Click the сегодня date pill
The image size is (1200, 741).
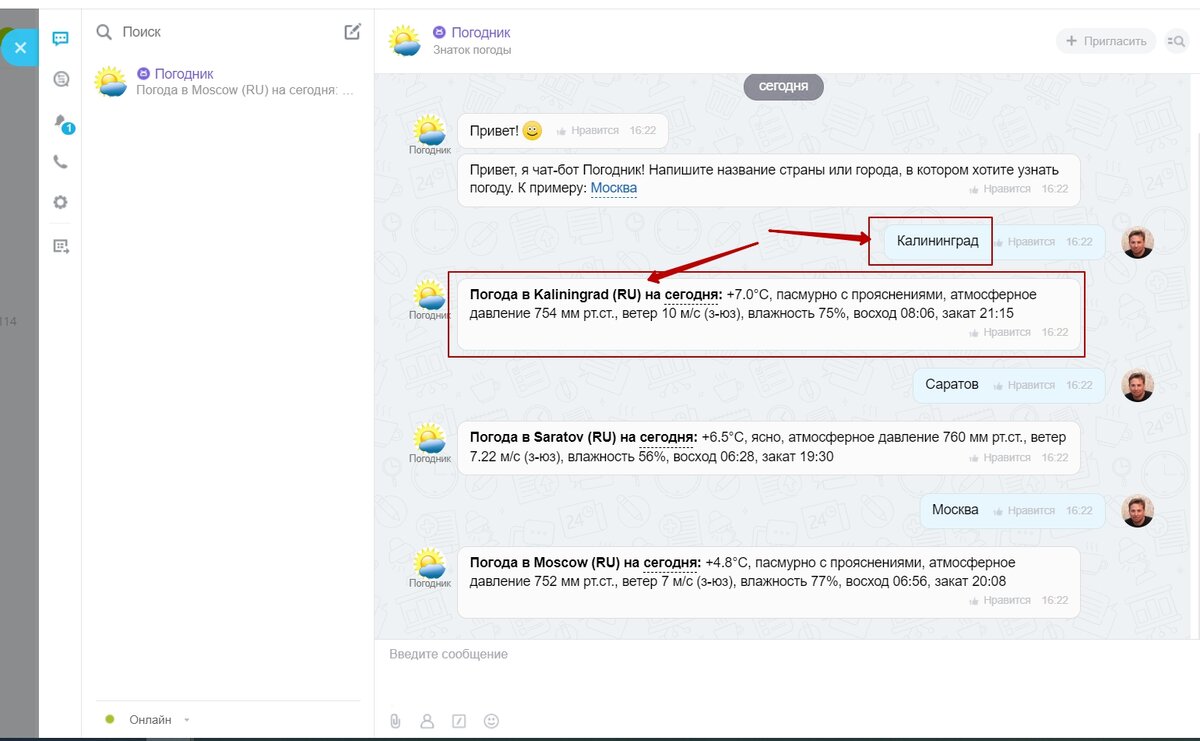783,86
